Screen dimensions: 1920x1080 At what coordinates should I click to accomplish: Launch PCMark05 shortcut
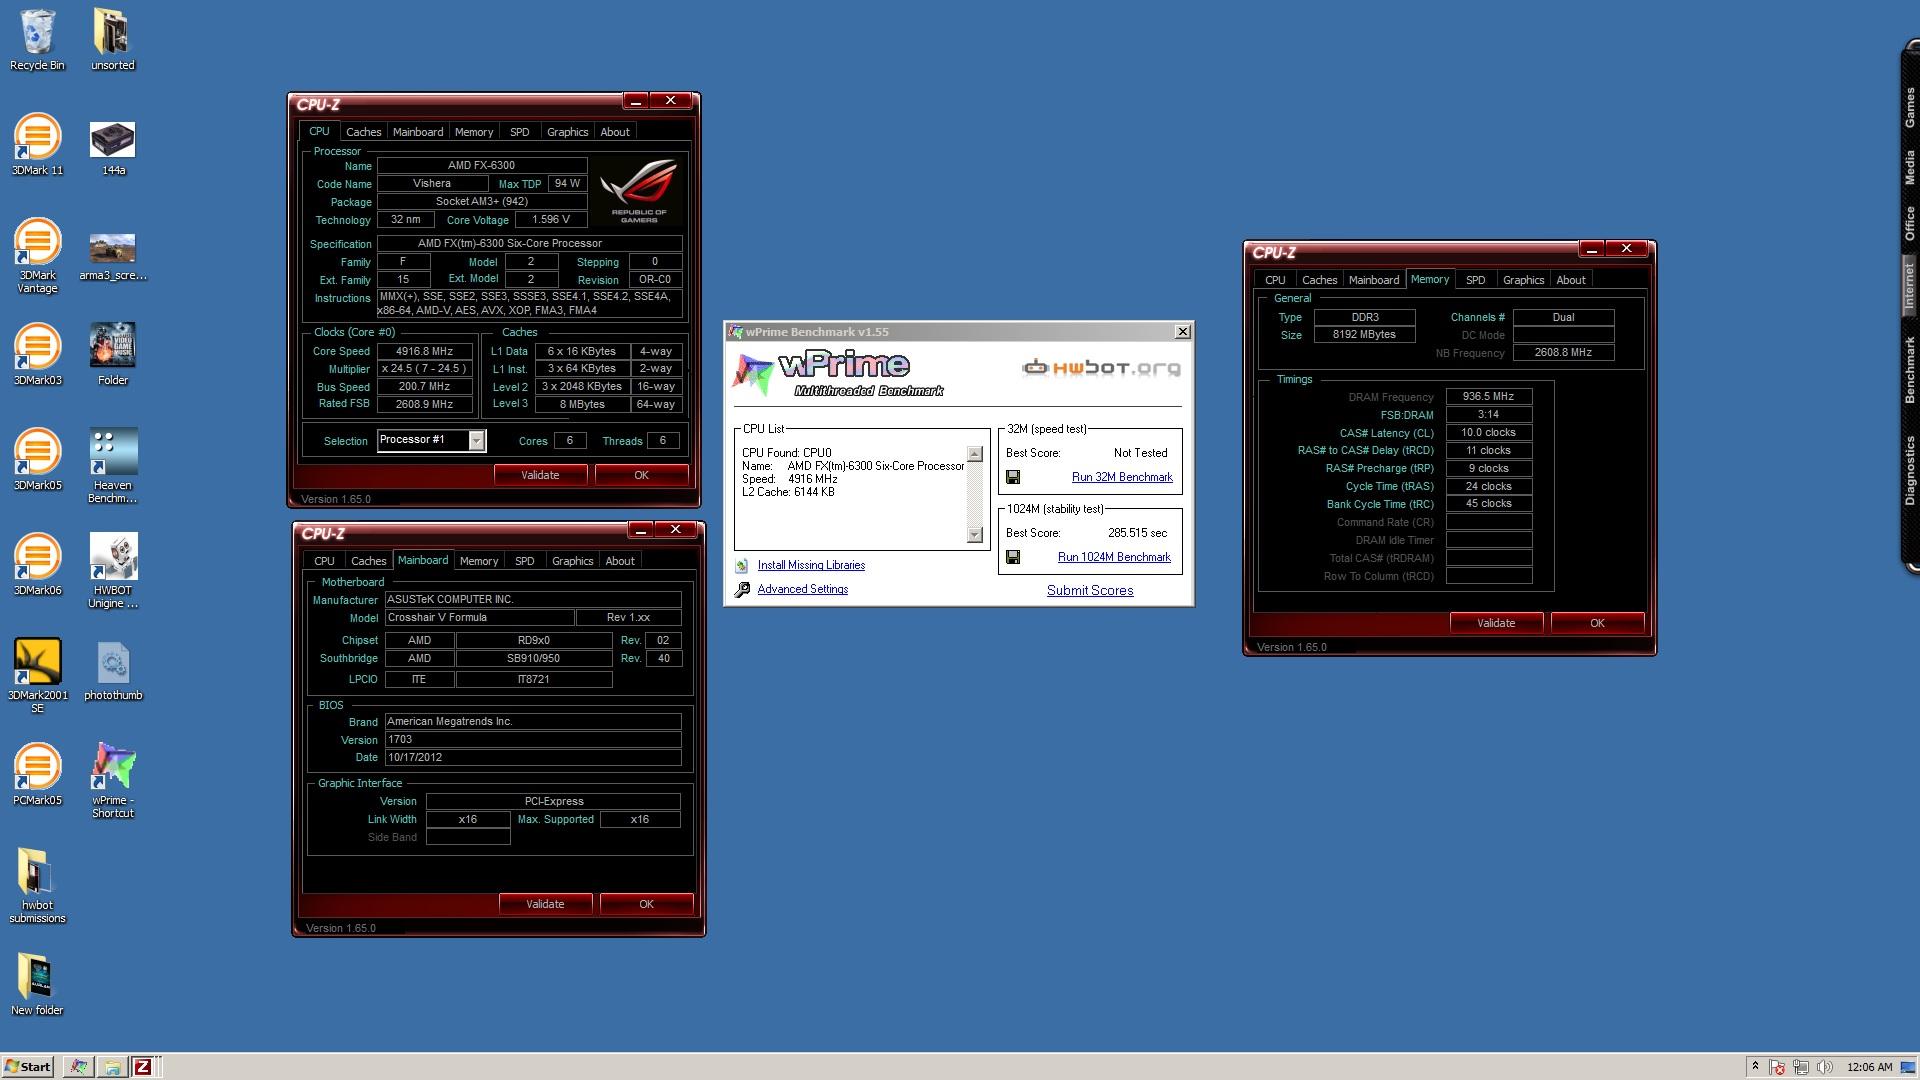pos(37,775)
